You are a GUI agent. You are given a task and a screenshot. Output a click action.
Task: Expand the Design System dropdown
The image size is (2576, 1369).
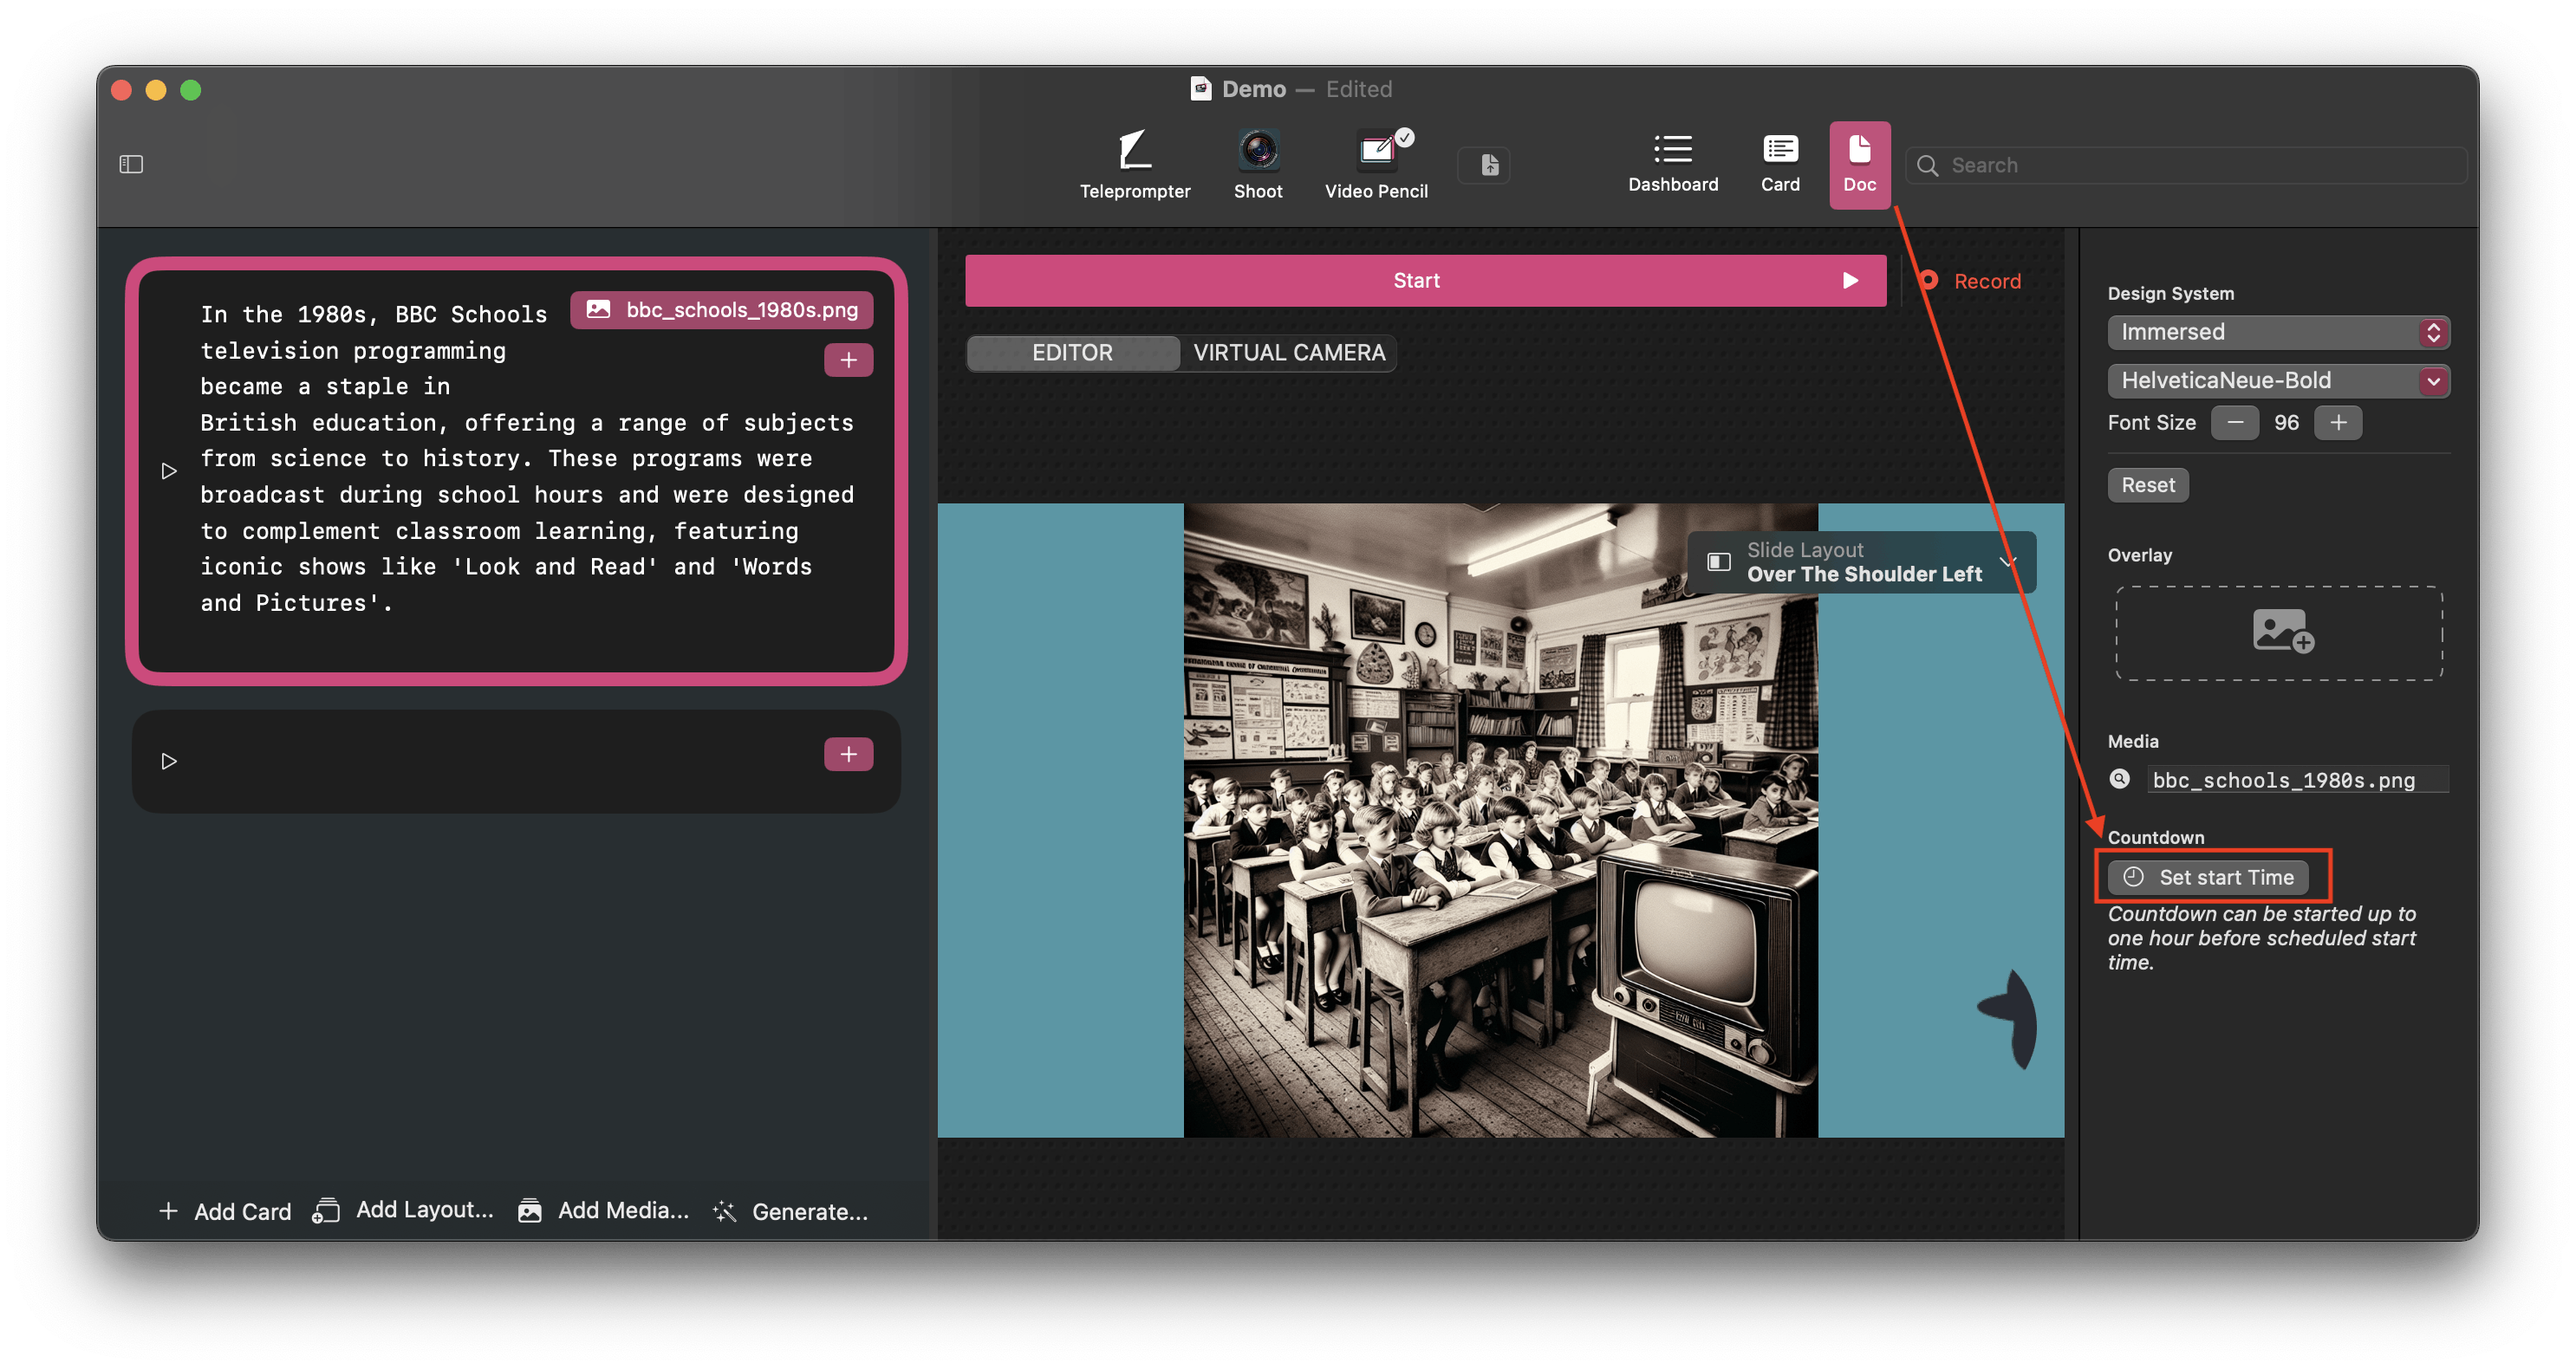tap(2276, 332)
